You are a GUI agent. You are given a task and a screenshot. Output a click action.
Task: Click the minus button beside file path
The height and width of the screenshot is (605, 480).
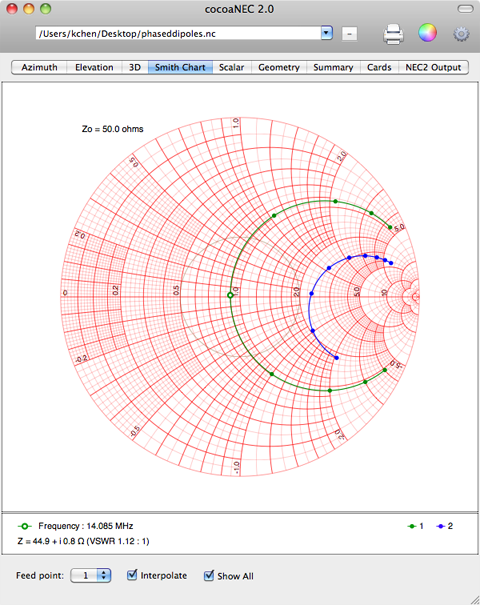[349, 34]
